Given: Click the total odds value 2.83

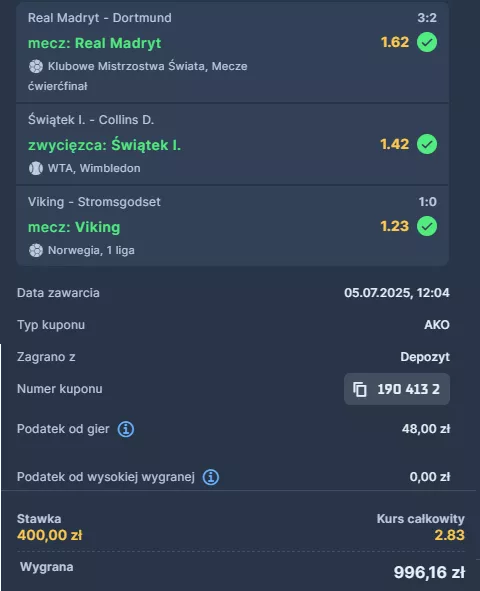Looking at the screenshot, I should (x=449, y=535).
